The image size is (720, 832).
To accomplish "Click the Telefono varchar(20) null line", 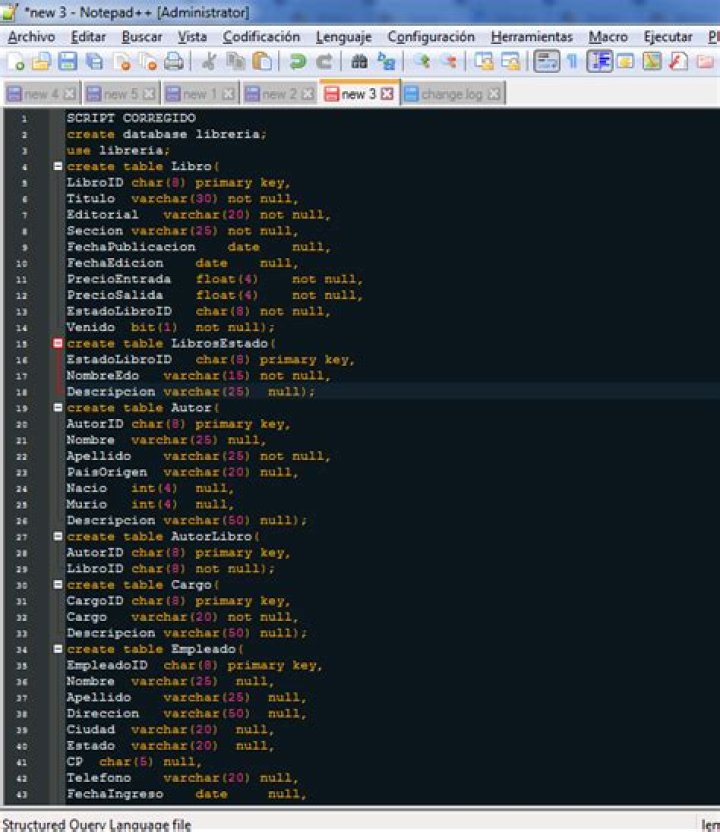I will [182, 778].
